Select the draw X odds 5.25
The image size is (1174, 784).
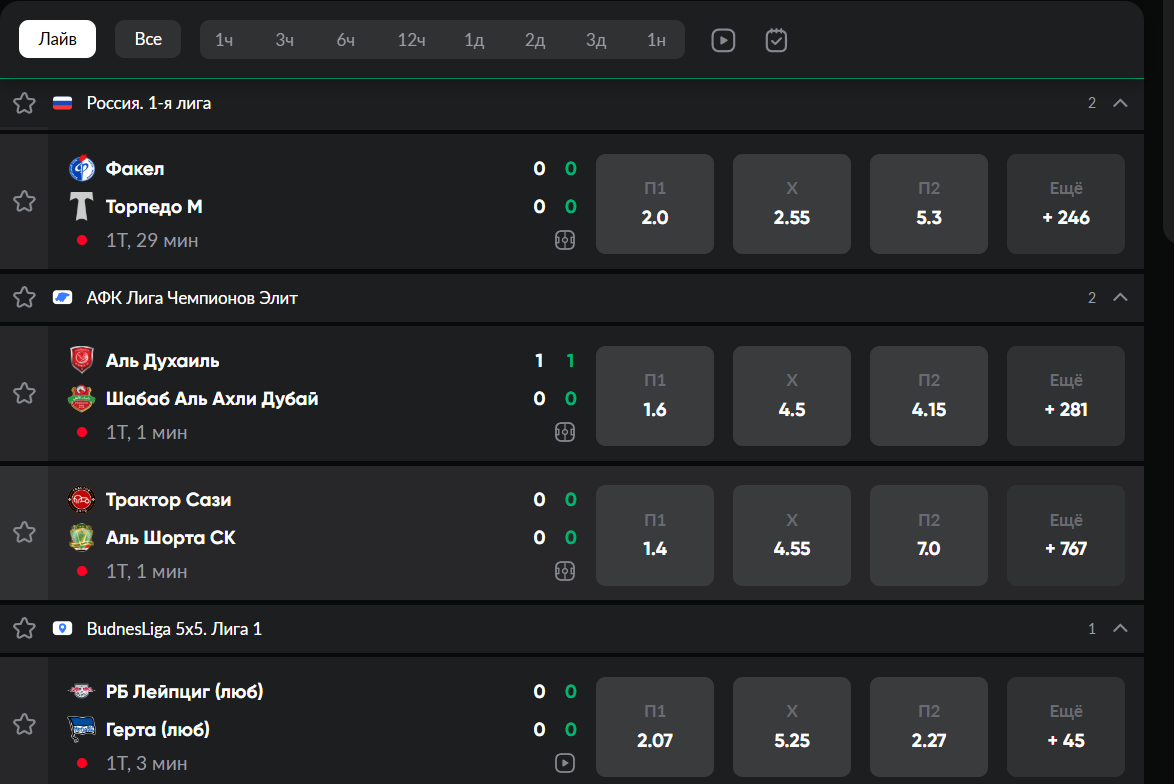pyautogui.click(x=792, y=728)
